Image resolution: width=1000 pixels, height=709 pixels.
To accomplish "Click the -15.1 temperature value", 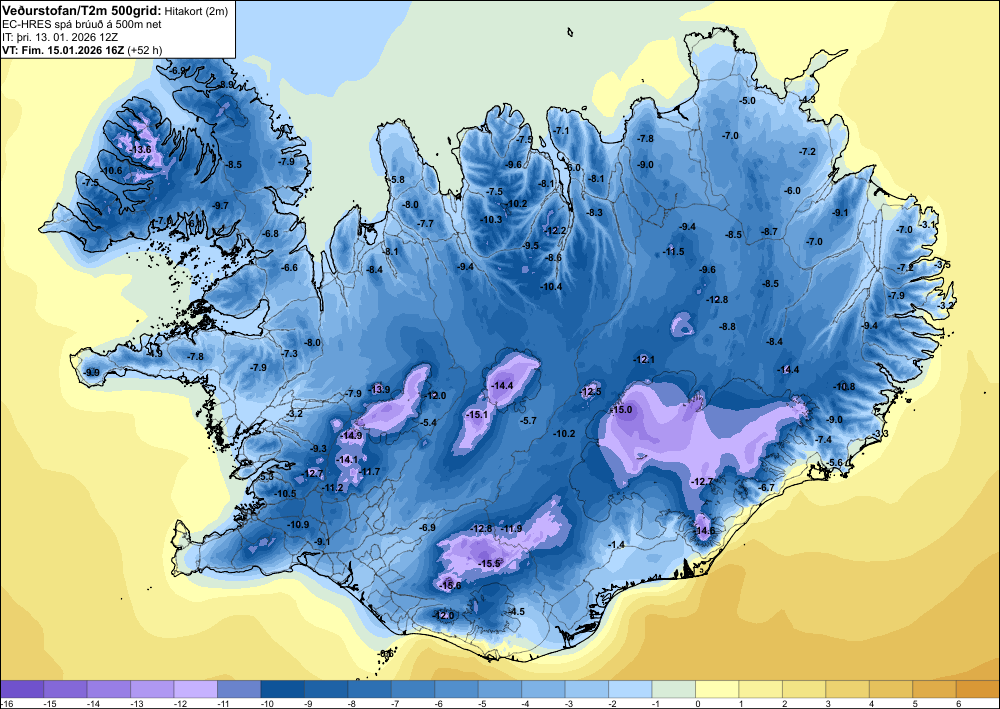I will click(477, 414).
